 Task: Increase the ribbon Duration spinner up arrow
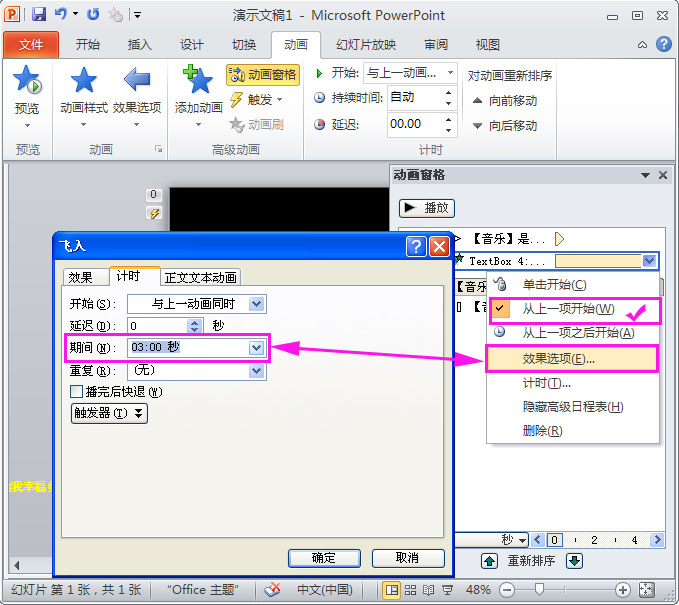tap(449, 93)
